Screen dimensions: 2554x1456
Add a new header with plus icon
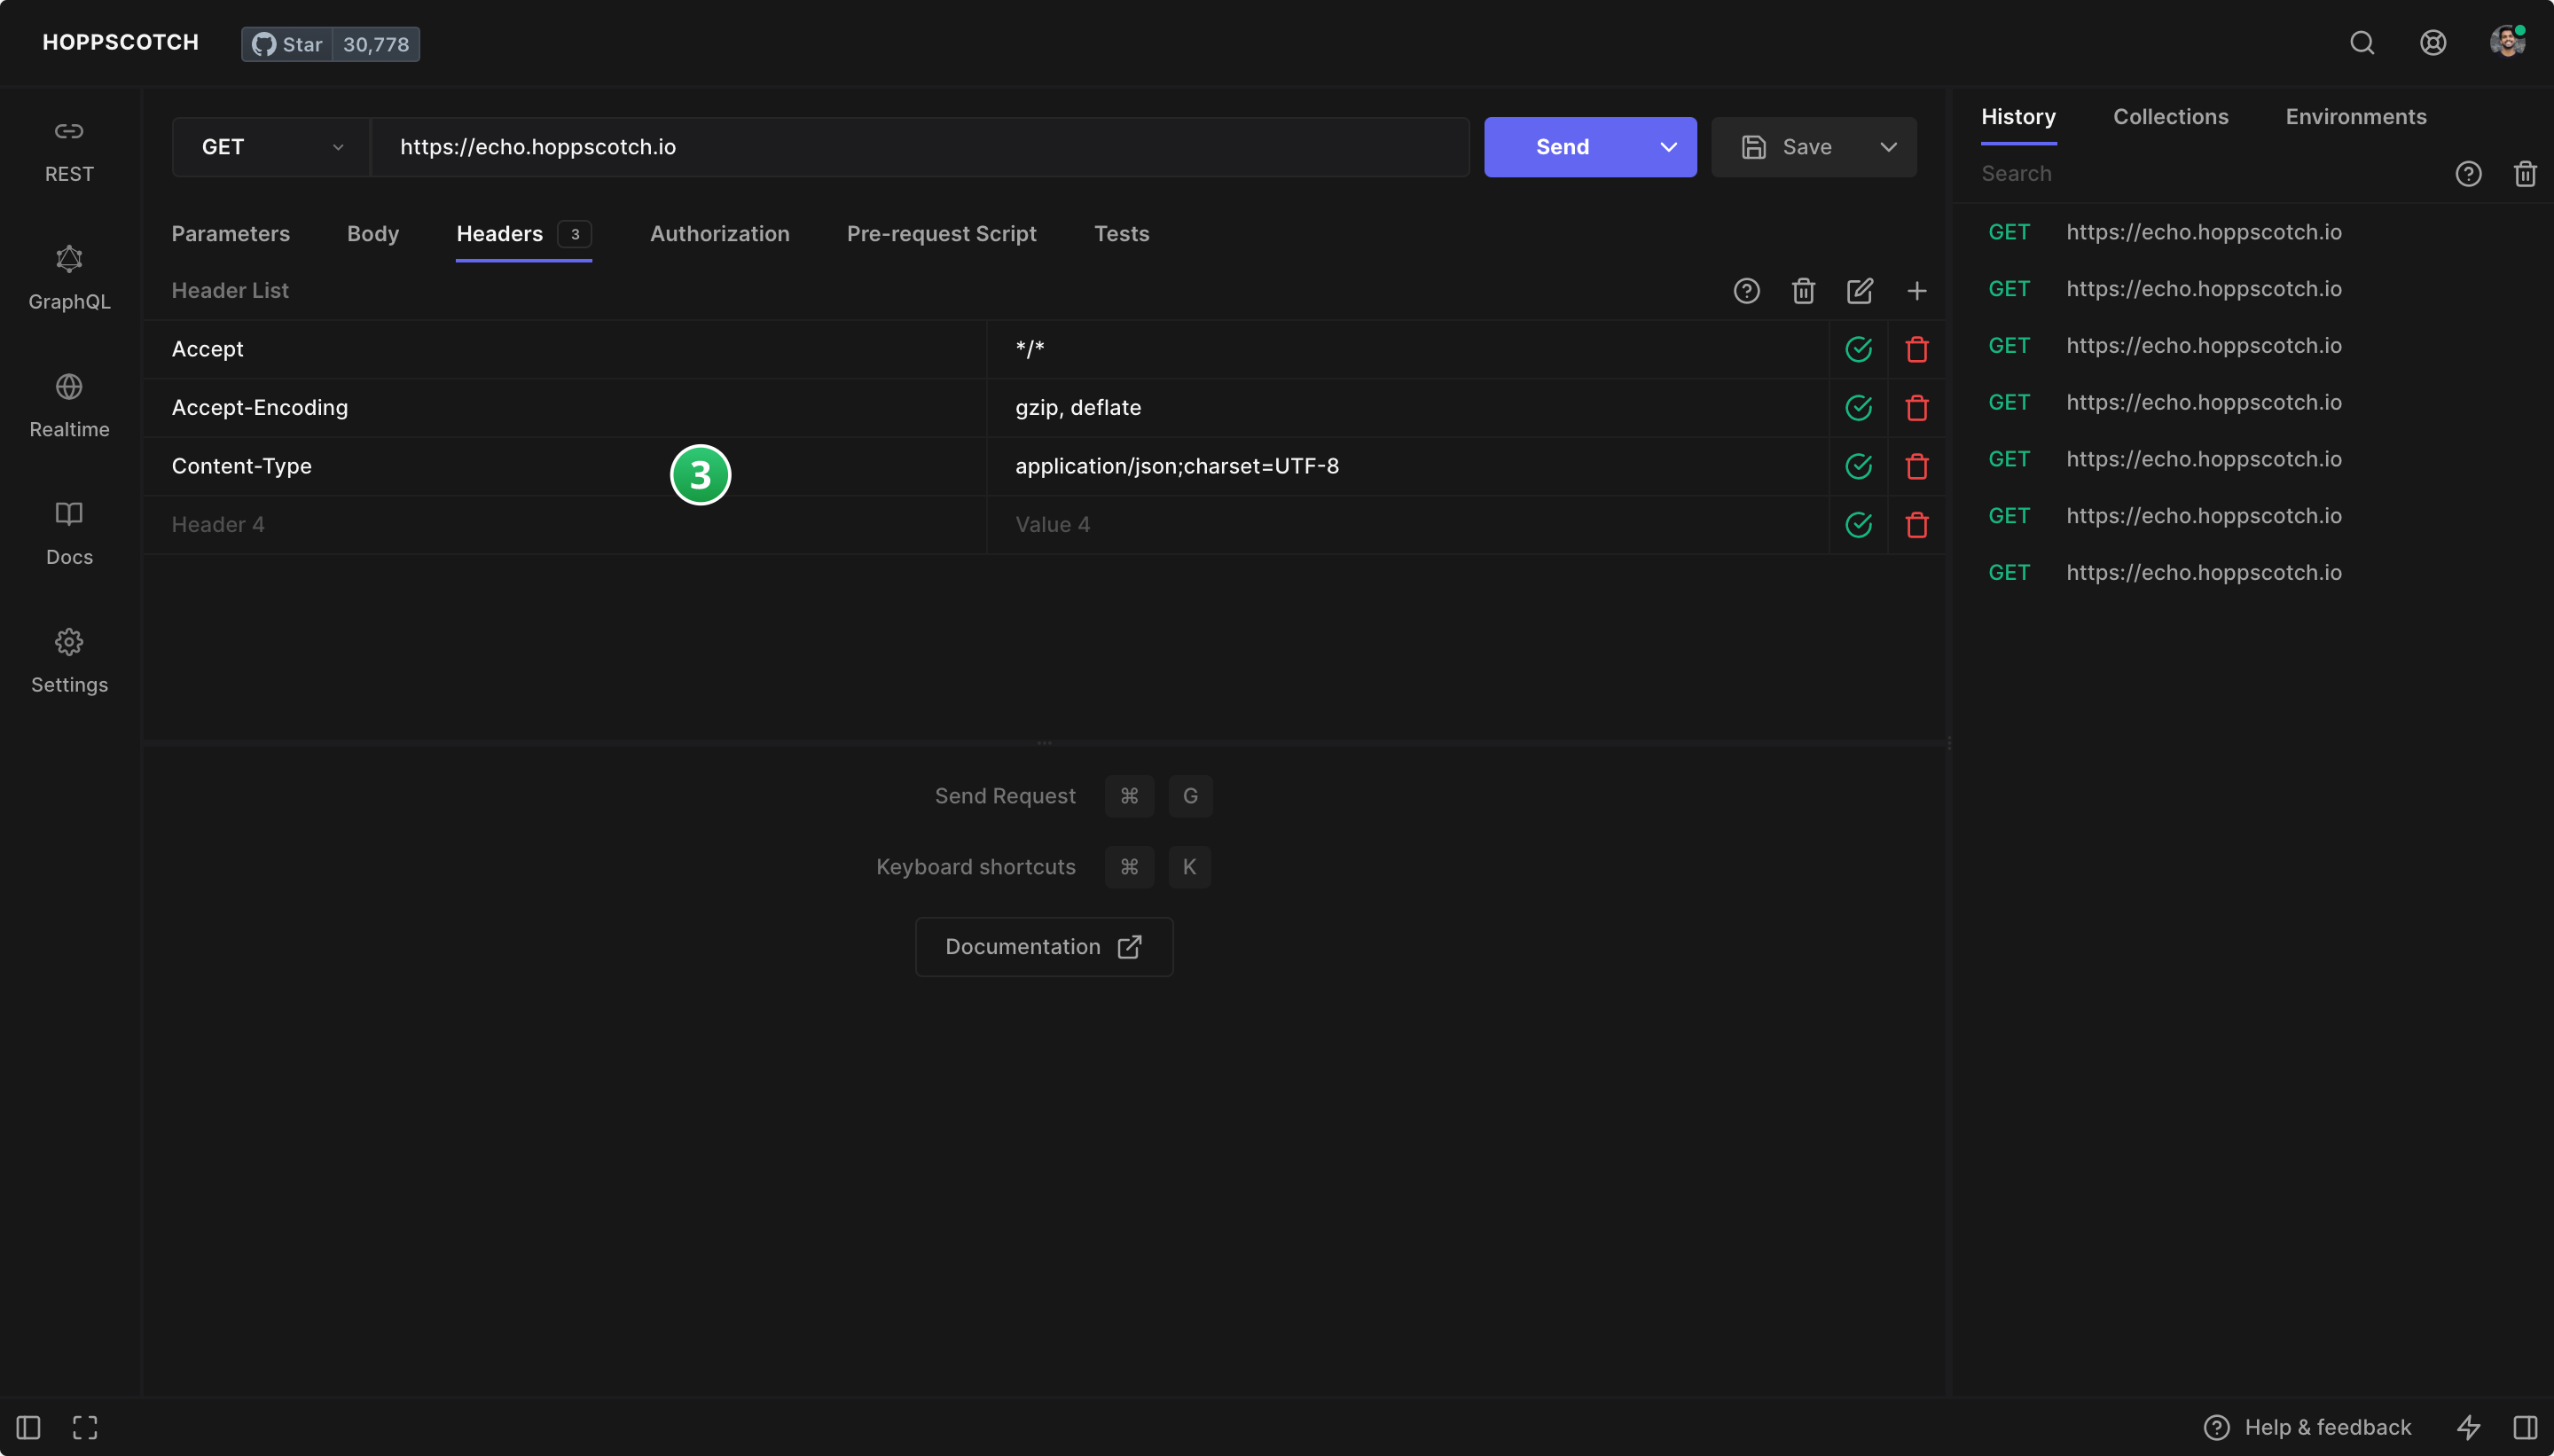pos(1916,291)
